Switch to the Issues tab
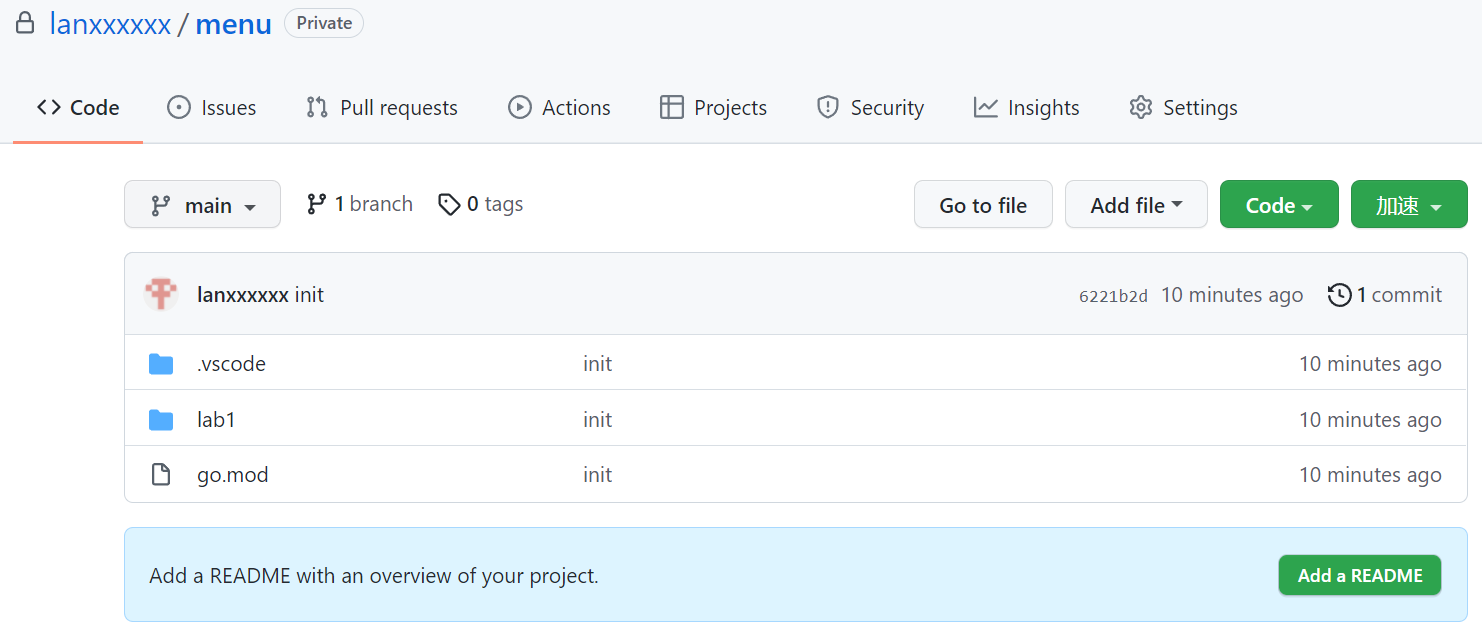The width and height of the screenshot is (1482, 628). click(x=211, y=108)
